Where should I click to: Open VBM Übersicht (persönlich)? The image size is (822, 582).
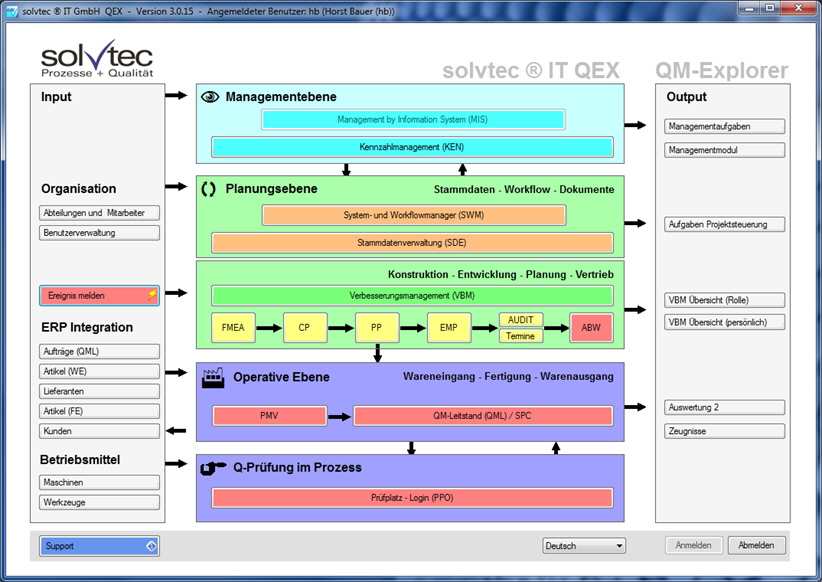(724, 322)
